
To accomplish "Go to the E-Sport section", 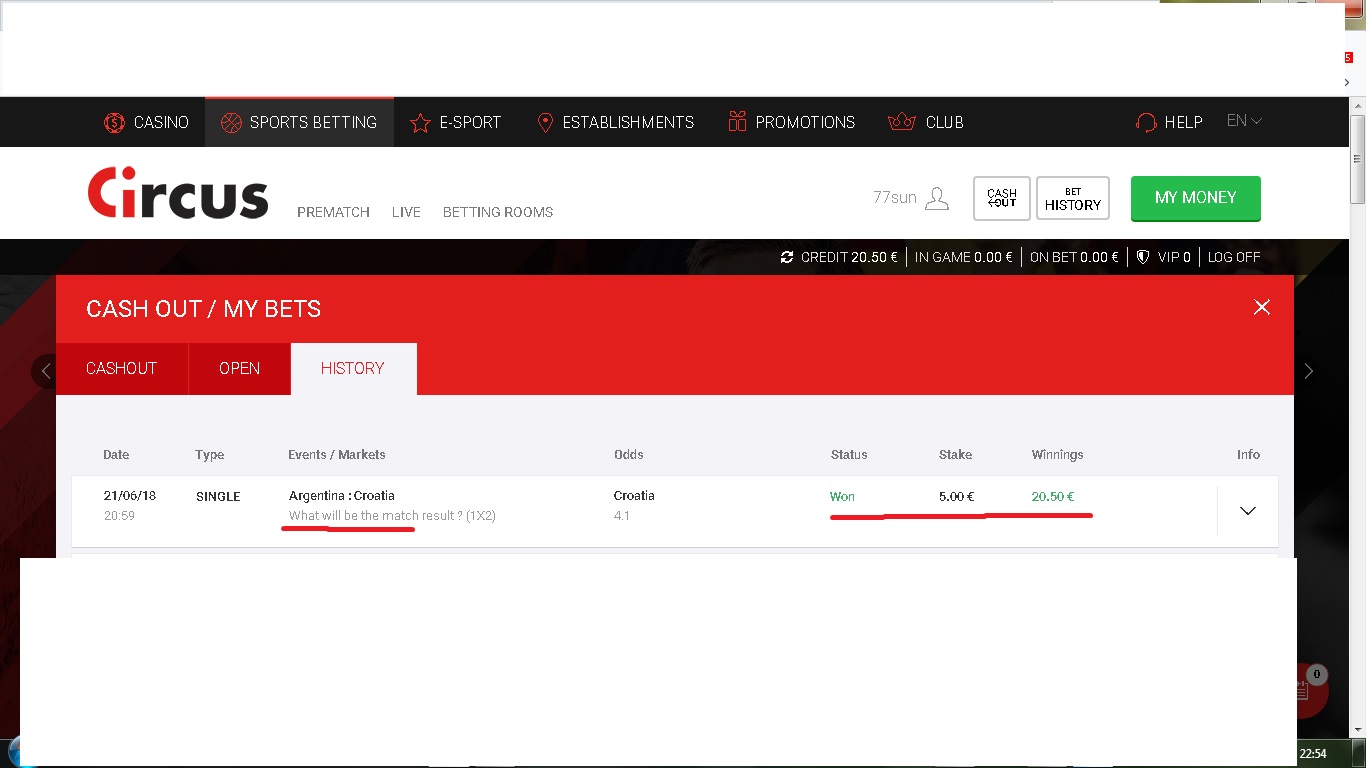I will point(455,122).
